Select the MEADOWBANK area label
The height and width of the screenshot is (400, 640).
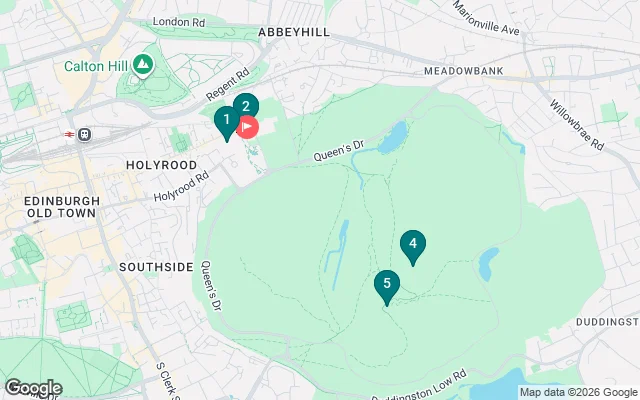[464, 71]
